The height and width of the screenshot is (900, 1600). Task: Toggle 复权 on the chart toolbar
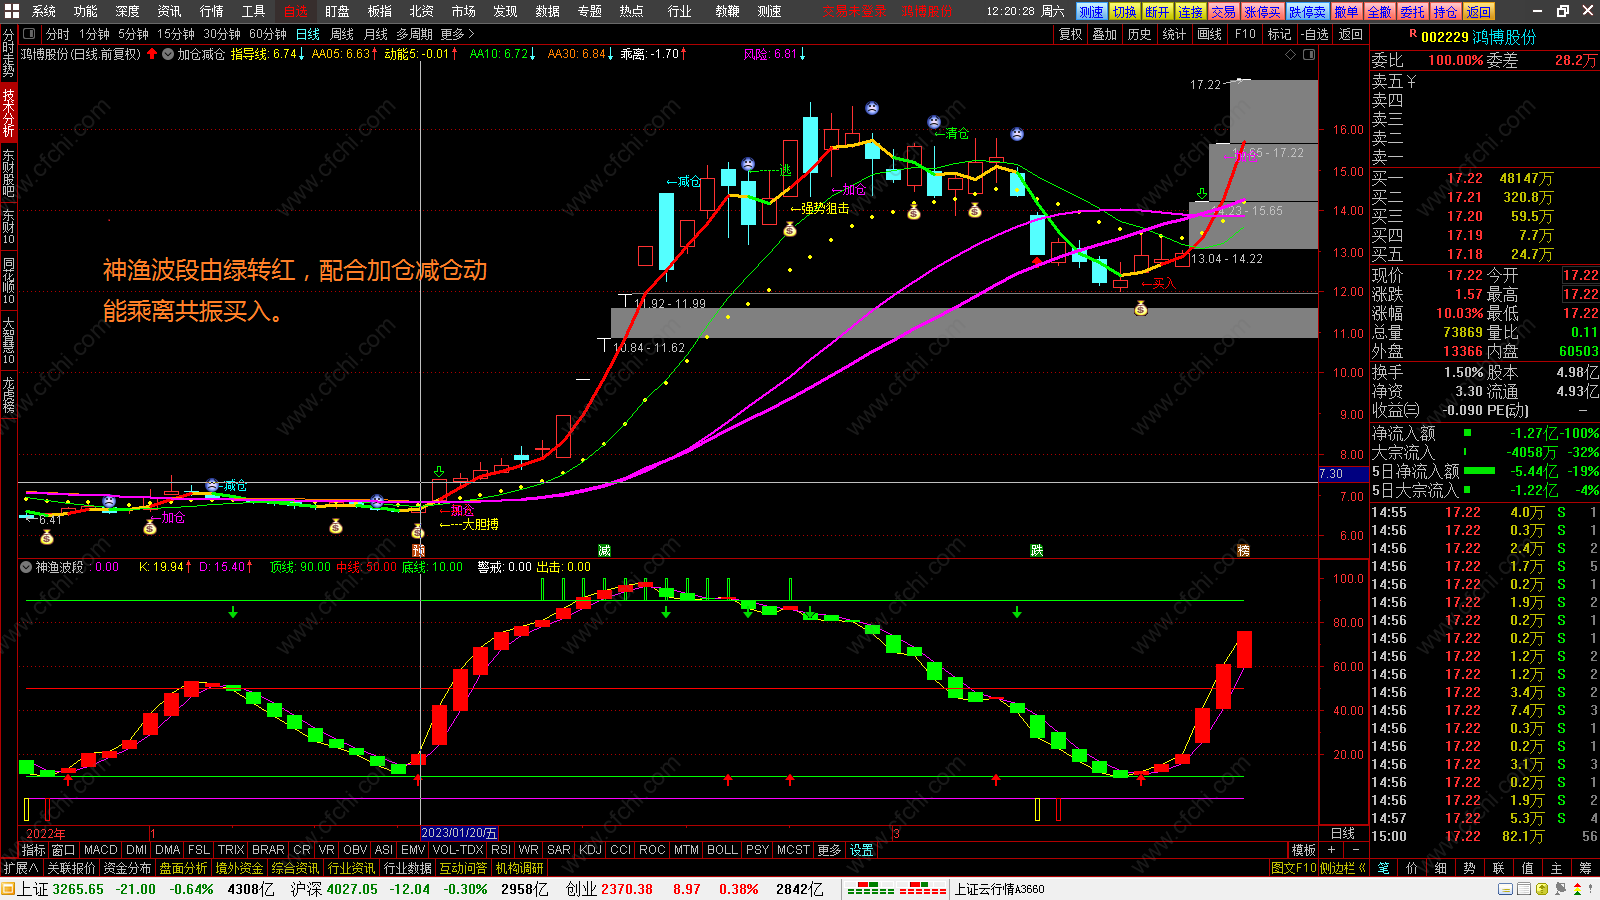coord(1071,34)
